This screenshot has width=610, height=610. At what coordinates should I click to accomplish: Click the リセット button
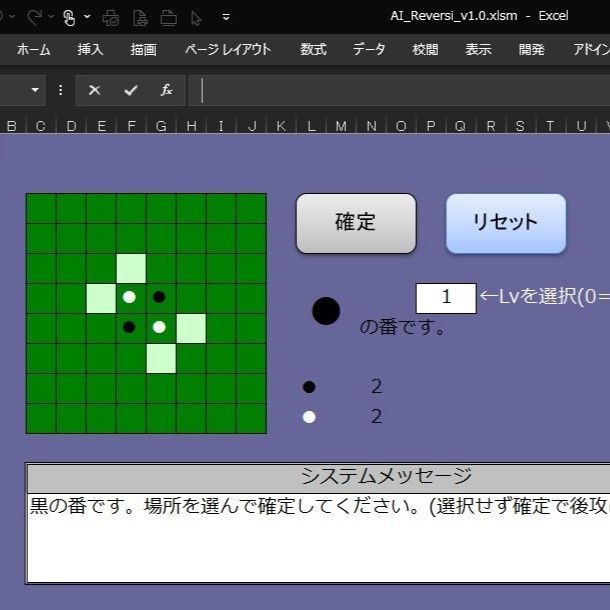click(x=506, y=223)
